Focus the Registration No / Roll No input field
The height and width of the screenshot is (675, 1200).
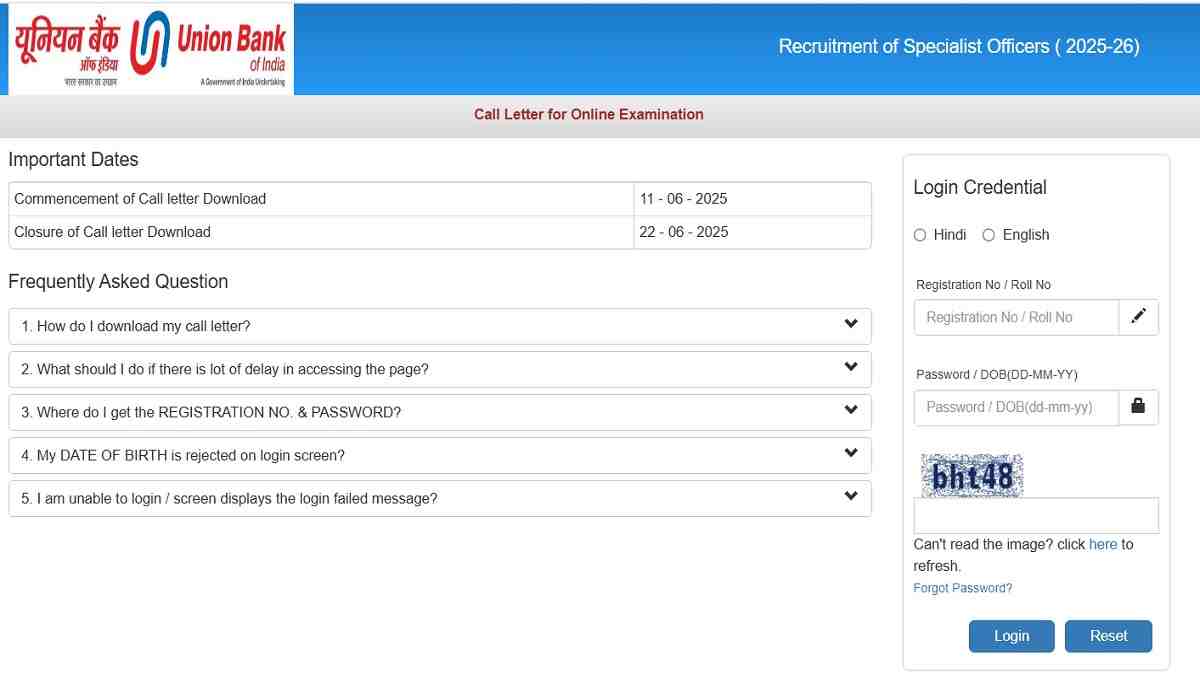pos(1015,317)
